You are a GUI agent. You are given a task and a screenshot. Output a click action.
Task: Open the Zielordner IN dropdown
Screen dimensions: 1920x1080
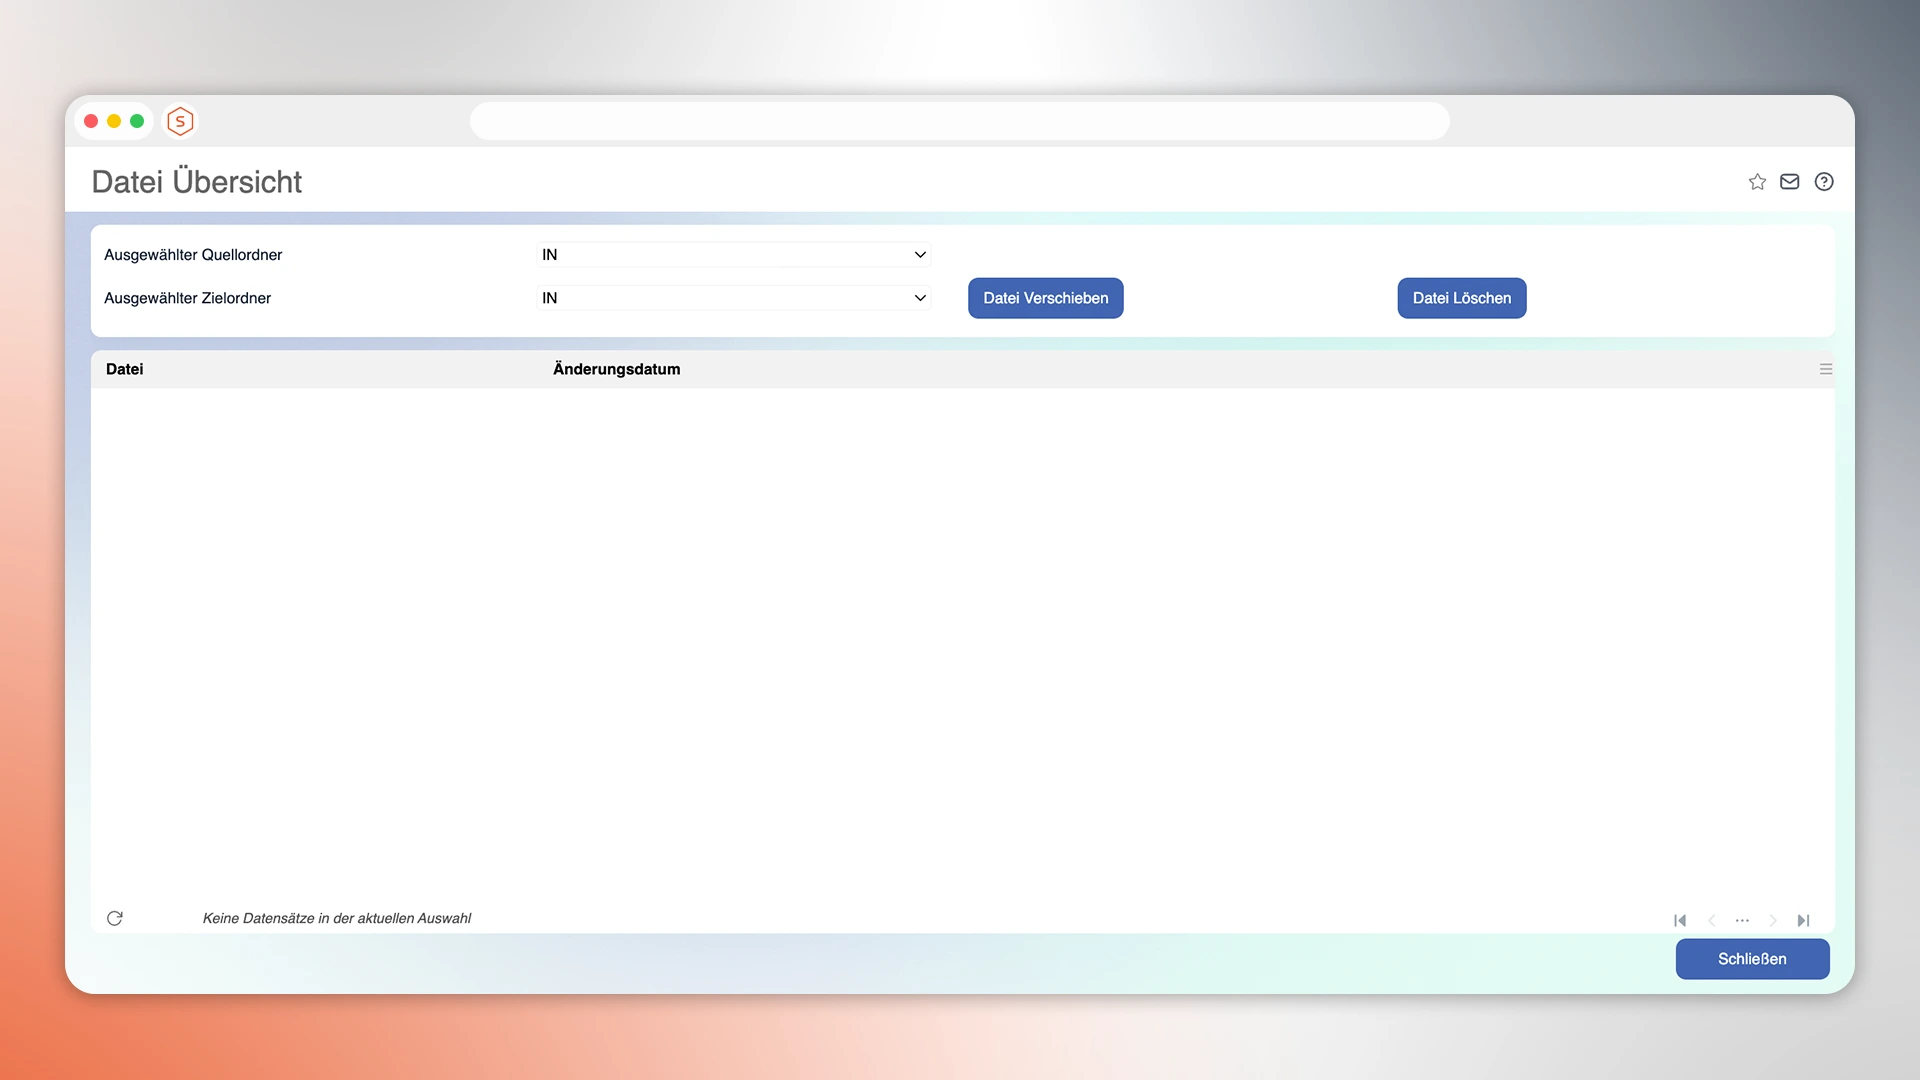pos(733,298)
